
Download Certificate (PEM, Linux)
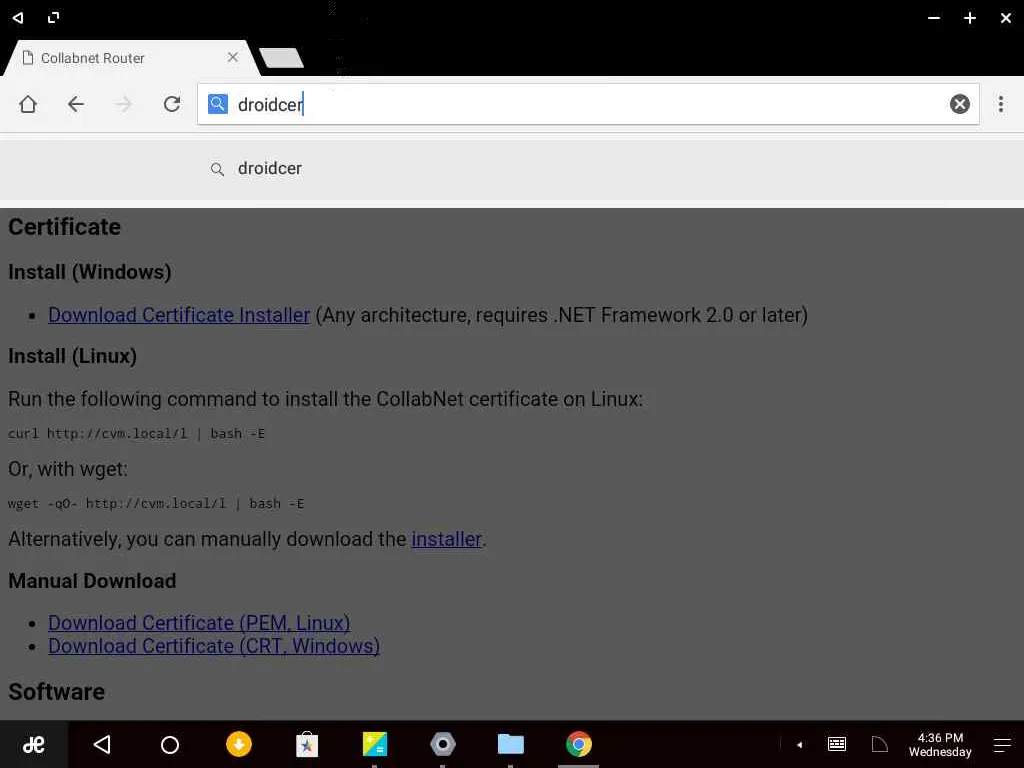(199, 623)
